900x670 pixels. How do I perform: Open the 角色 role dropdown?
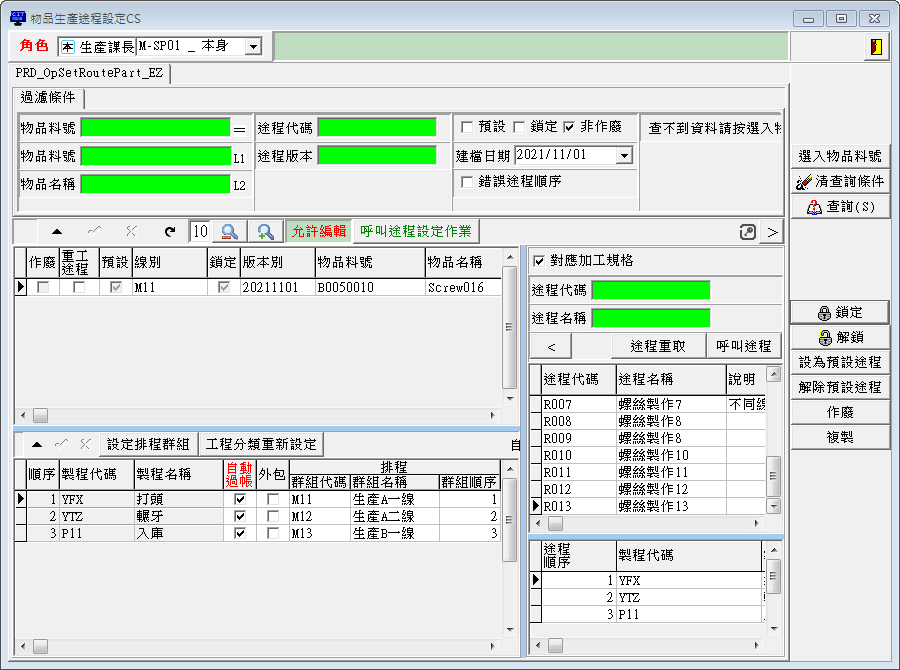point(252,46)
